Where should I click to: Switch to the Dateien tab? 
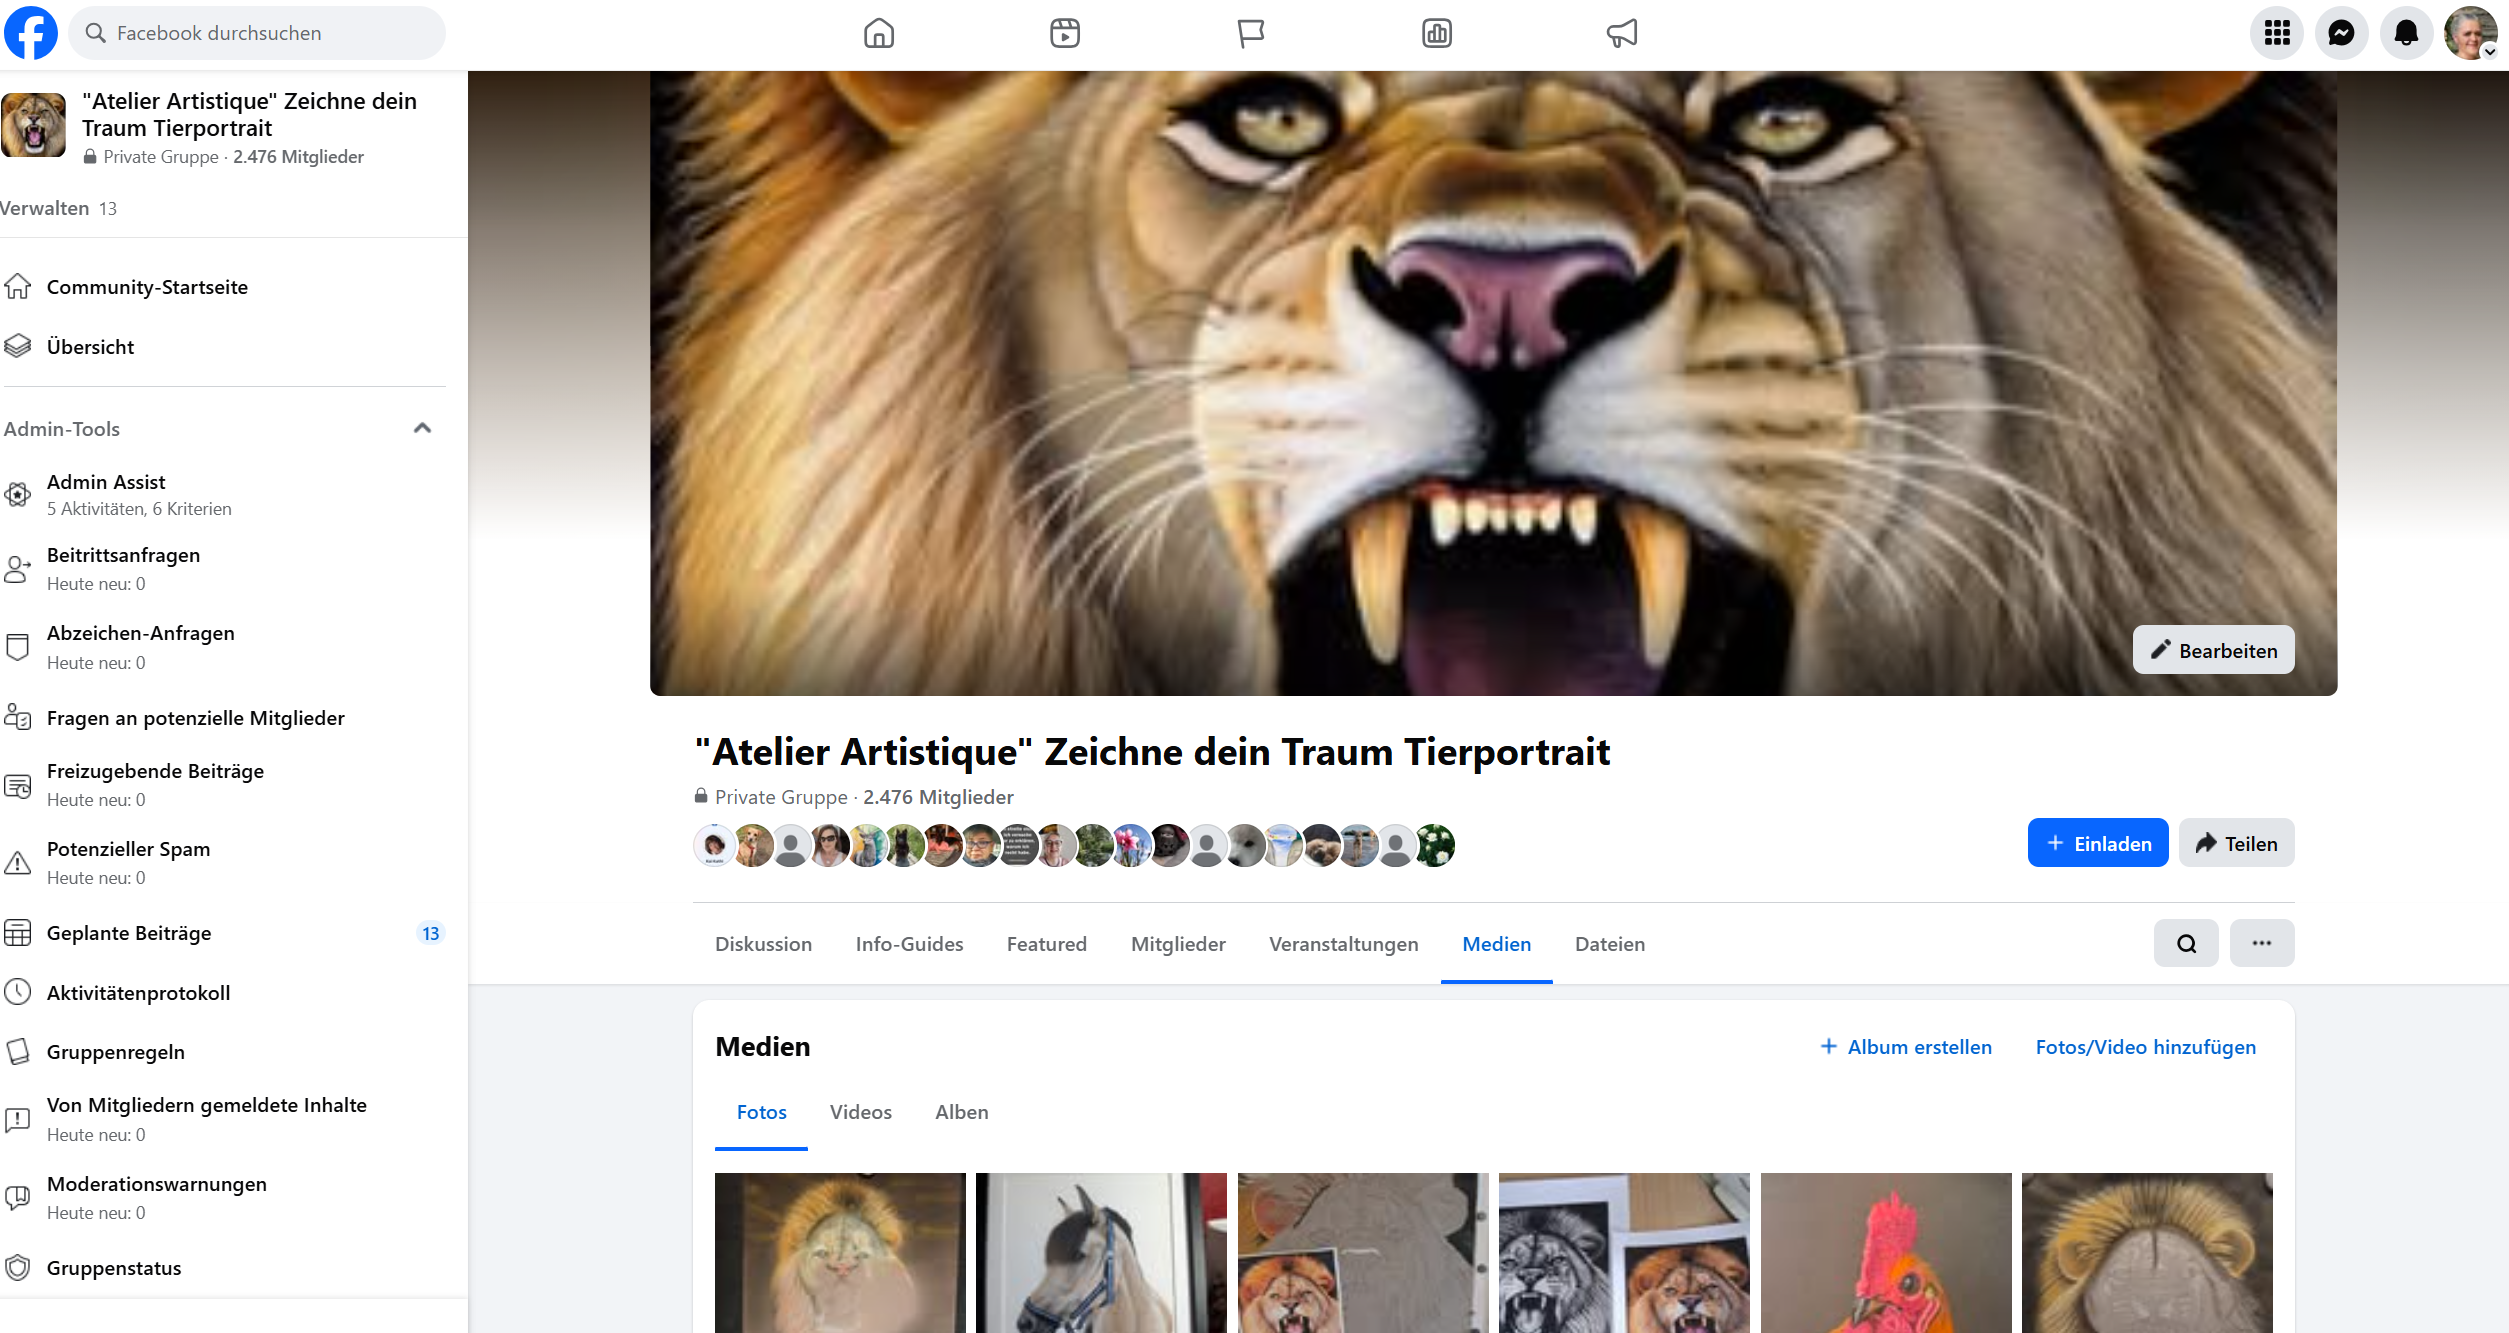point(1609,944)
